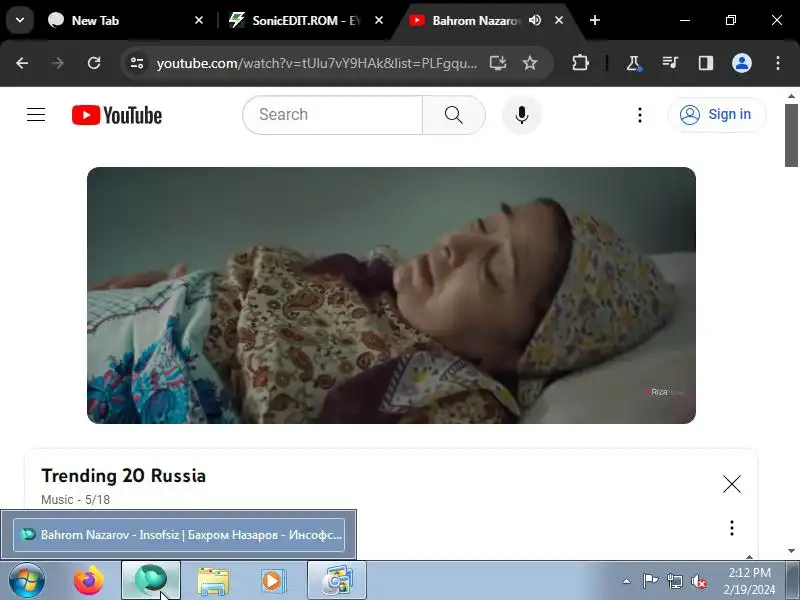Bookmark this page with the star

[x=530, y=63]
